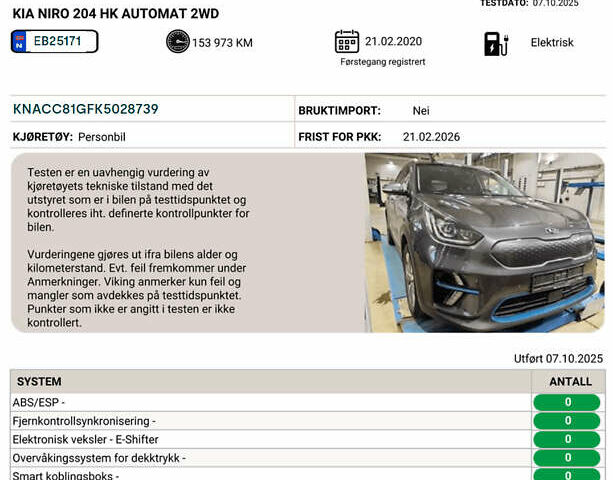The width and height of the screenshot is (613, 480).
Task: Click the green badge for E-Shifter row
Action: [567, 439]
